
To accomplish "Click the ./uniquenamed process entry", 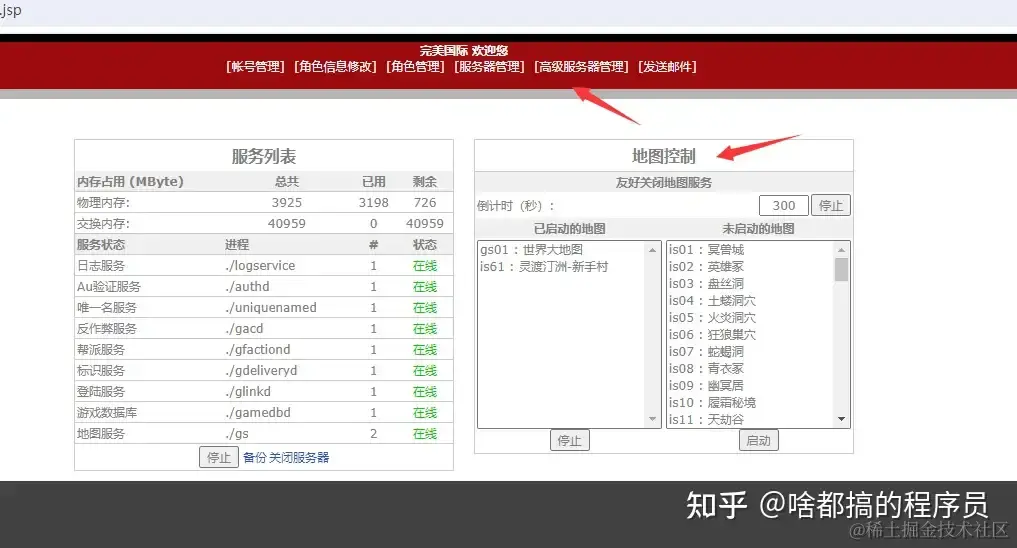I will point(271,307).
